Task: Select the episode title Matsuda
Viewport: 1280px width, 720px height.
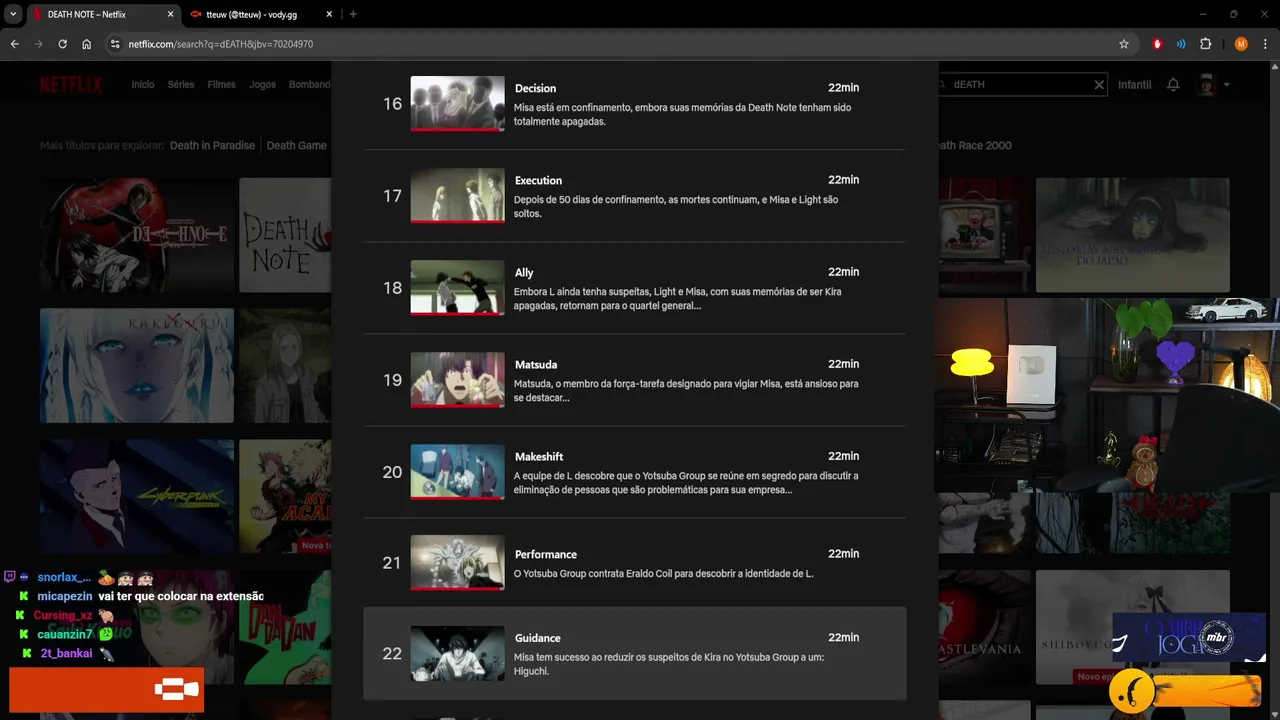Action: 536,364
